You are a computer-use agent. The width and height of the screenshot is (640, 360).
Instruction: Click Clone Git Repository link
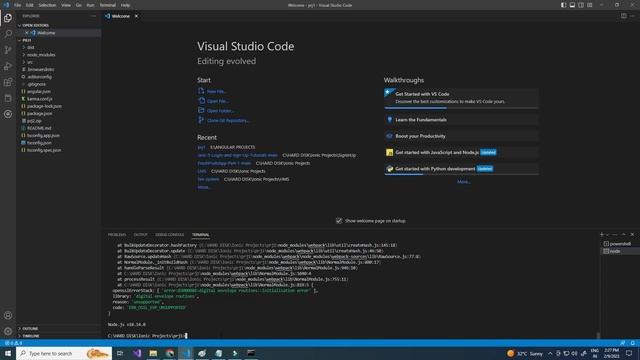[228, 120]
